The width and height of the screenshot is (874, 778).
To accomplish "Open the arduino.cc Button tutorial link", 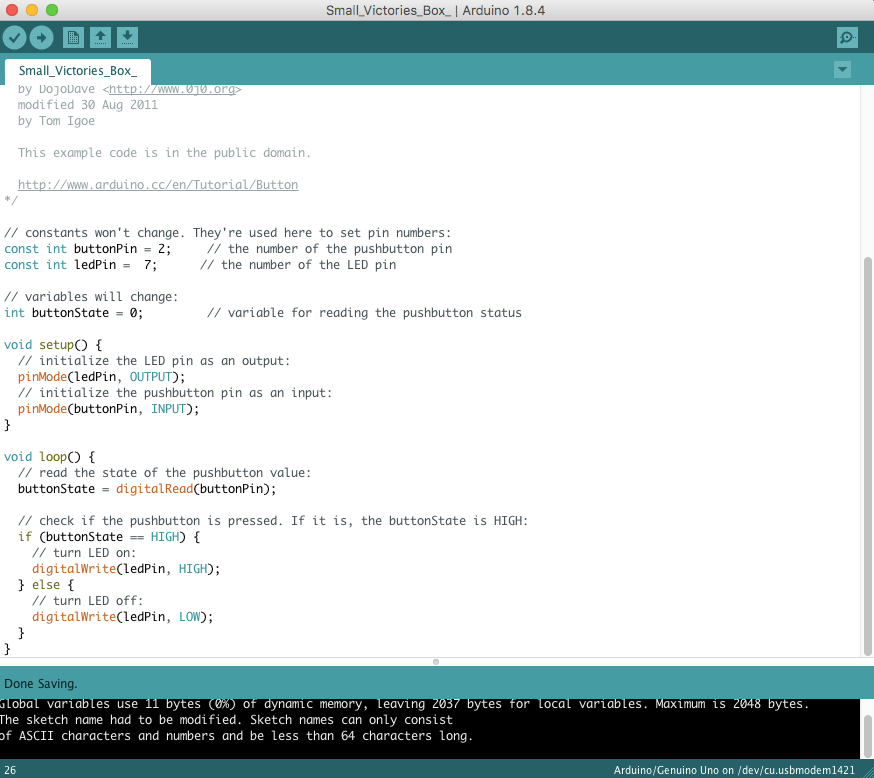I will point(157,184).
